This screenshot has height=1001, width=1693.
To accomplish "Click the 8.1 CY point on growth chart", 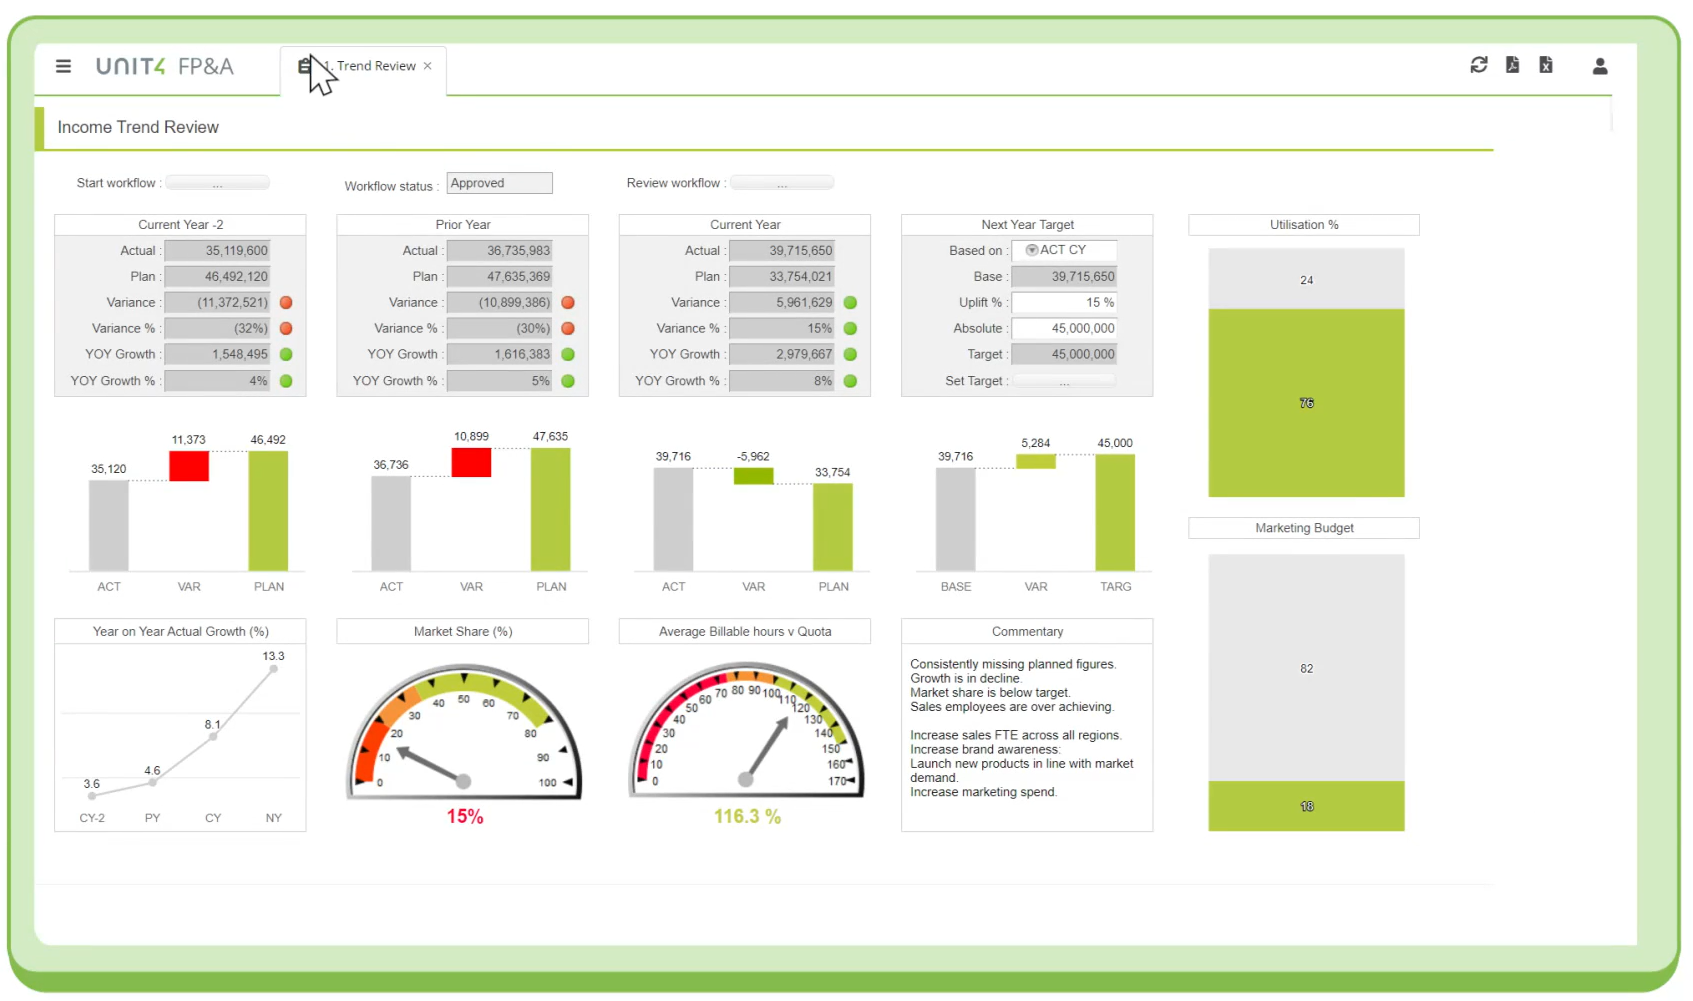I will 213,737.
